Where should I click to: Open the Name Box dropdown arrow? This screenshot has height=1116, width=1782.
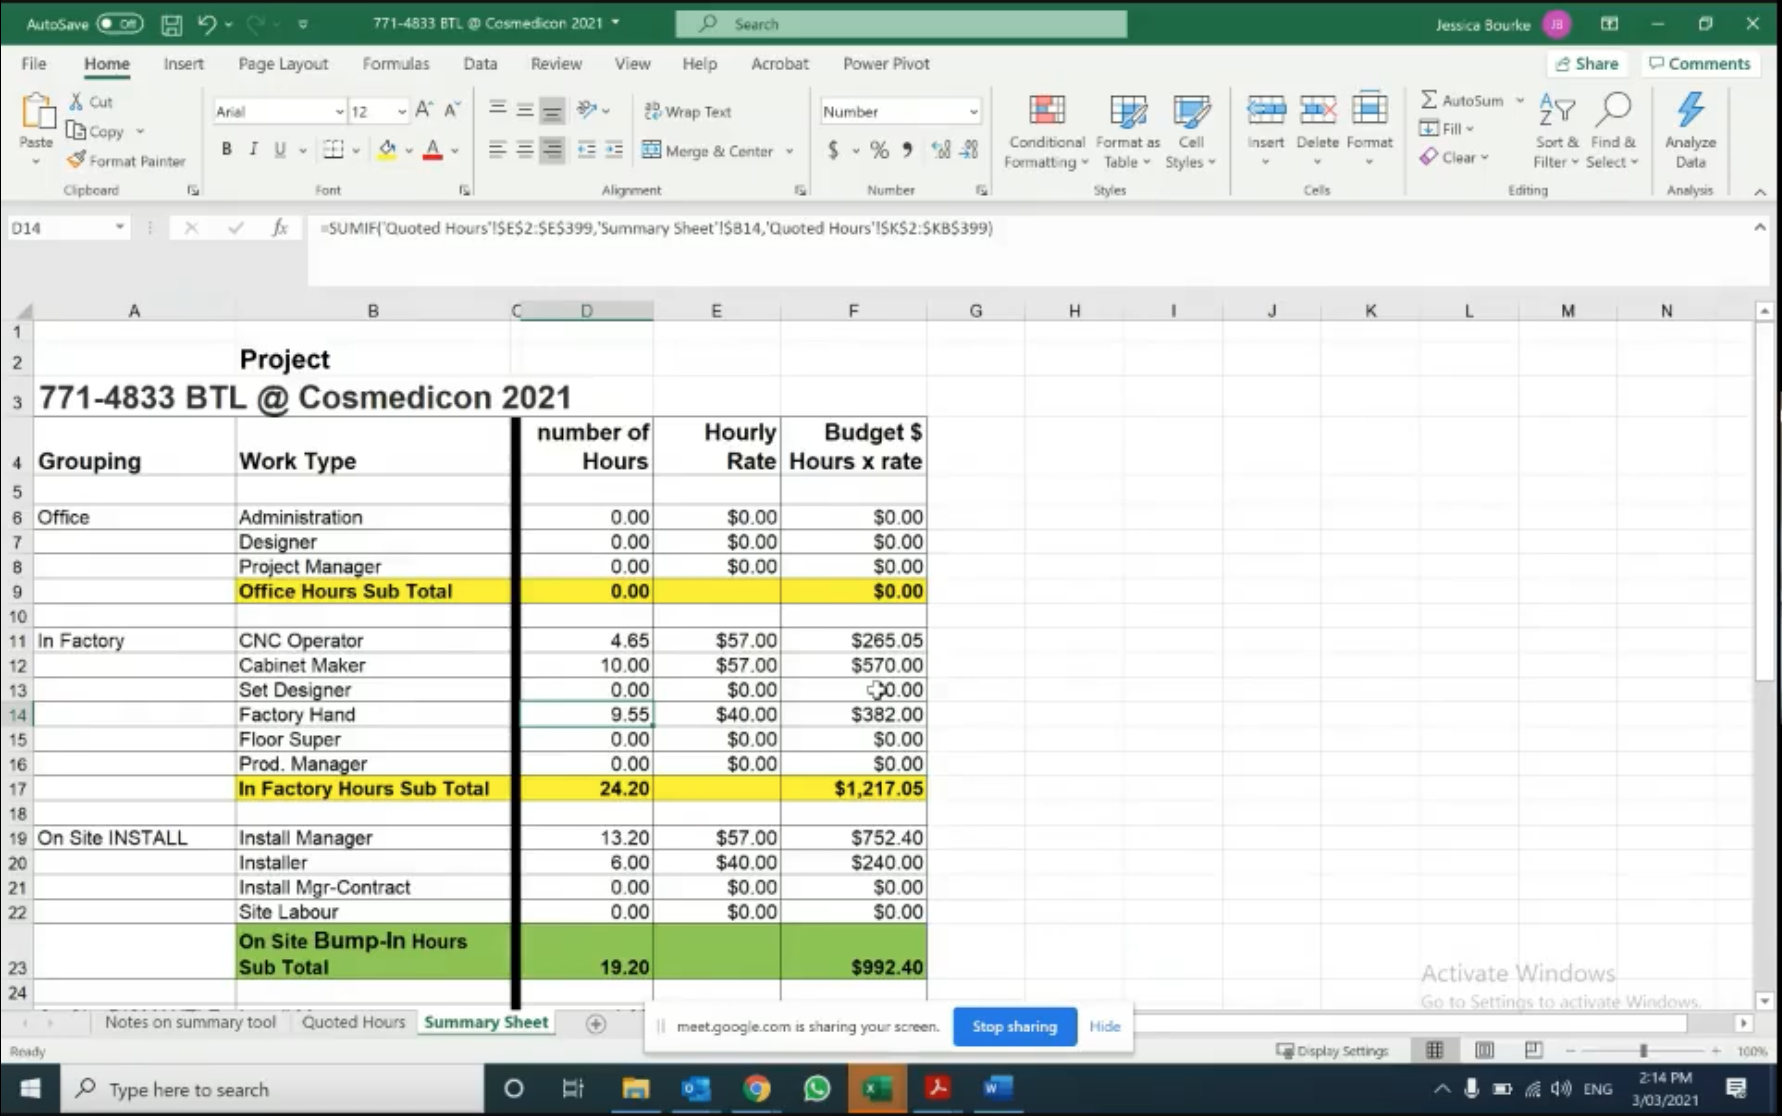pyautogui.click(x=120, y=228)
